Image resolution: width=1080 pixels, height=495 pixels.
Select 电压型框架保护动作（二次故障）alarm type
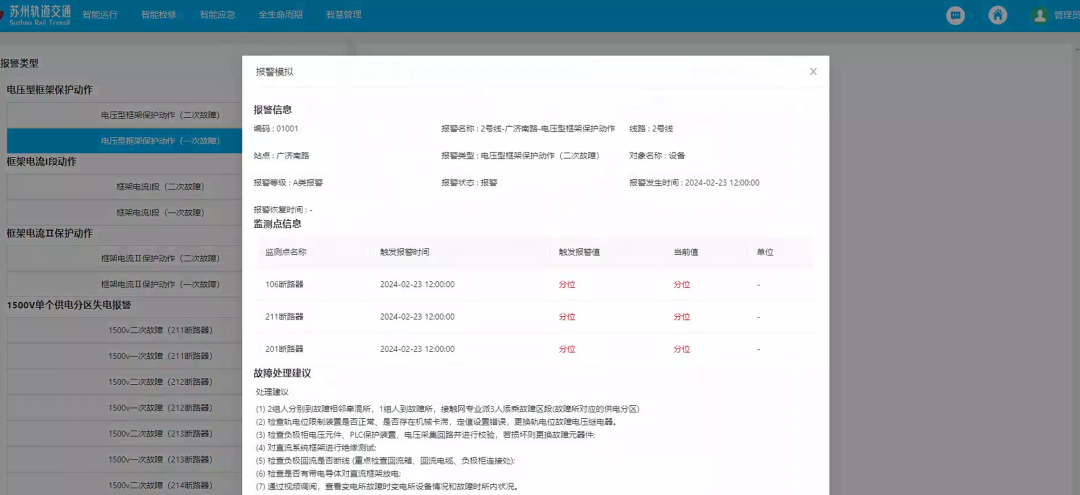[124, 115]
